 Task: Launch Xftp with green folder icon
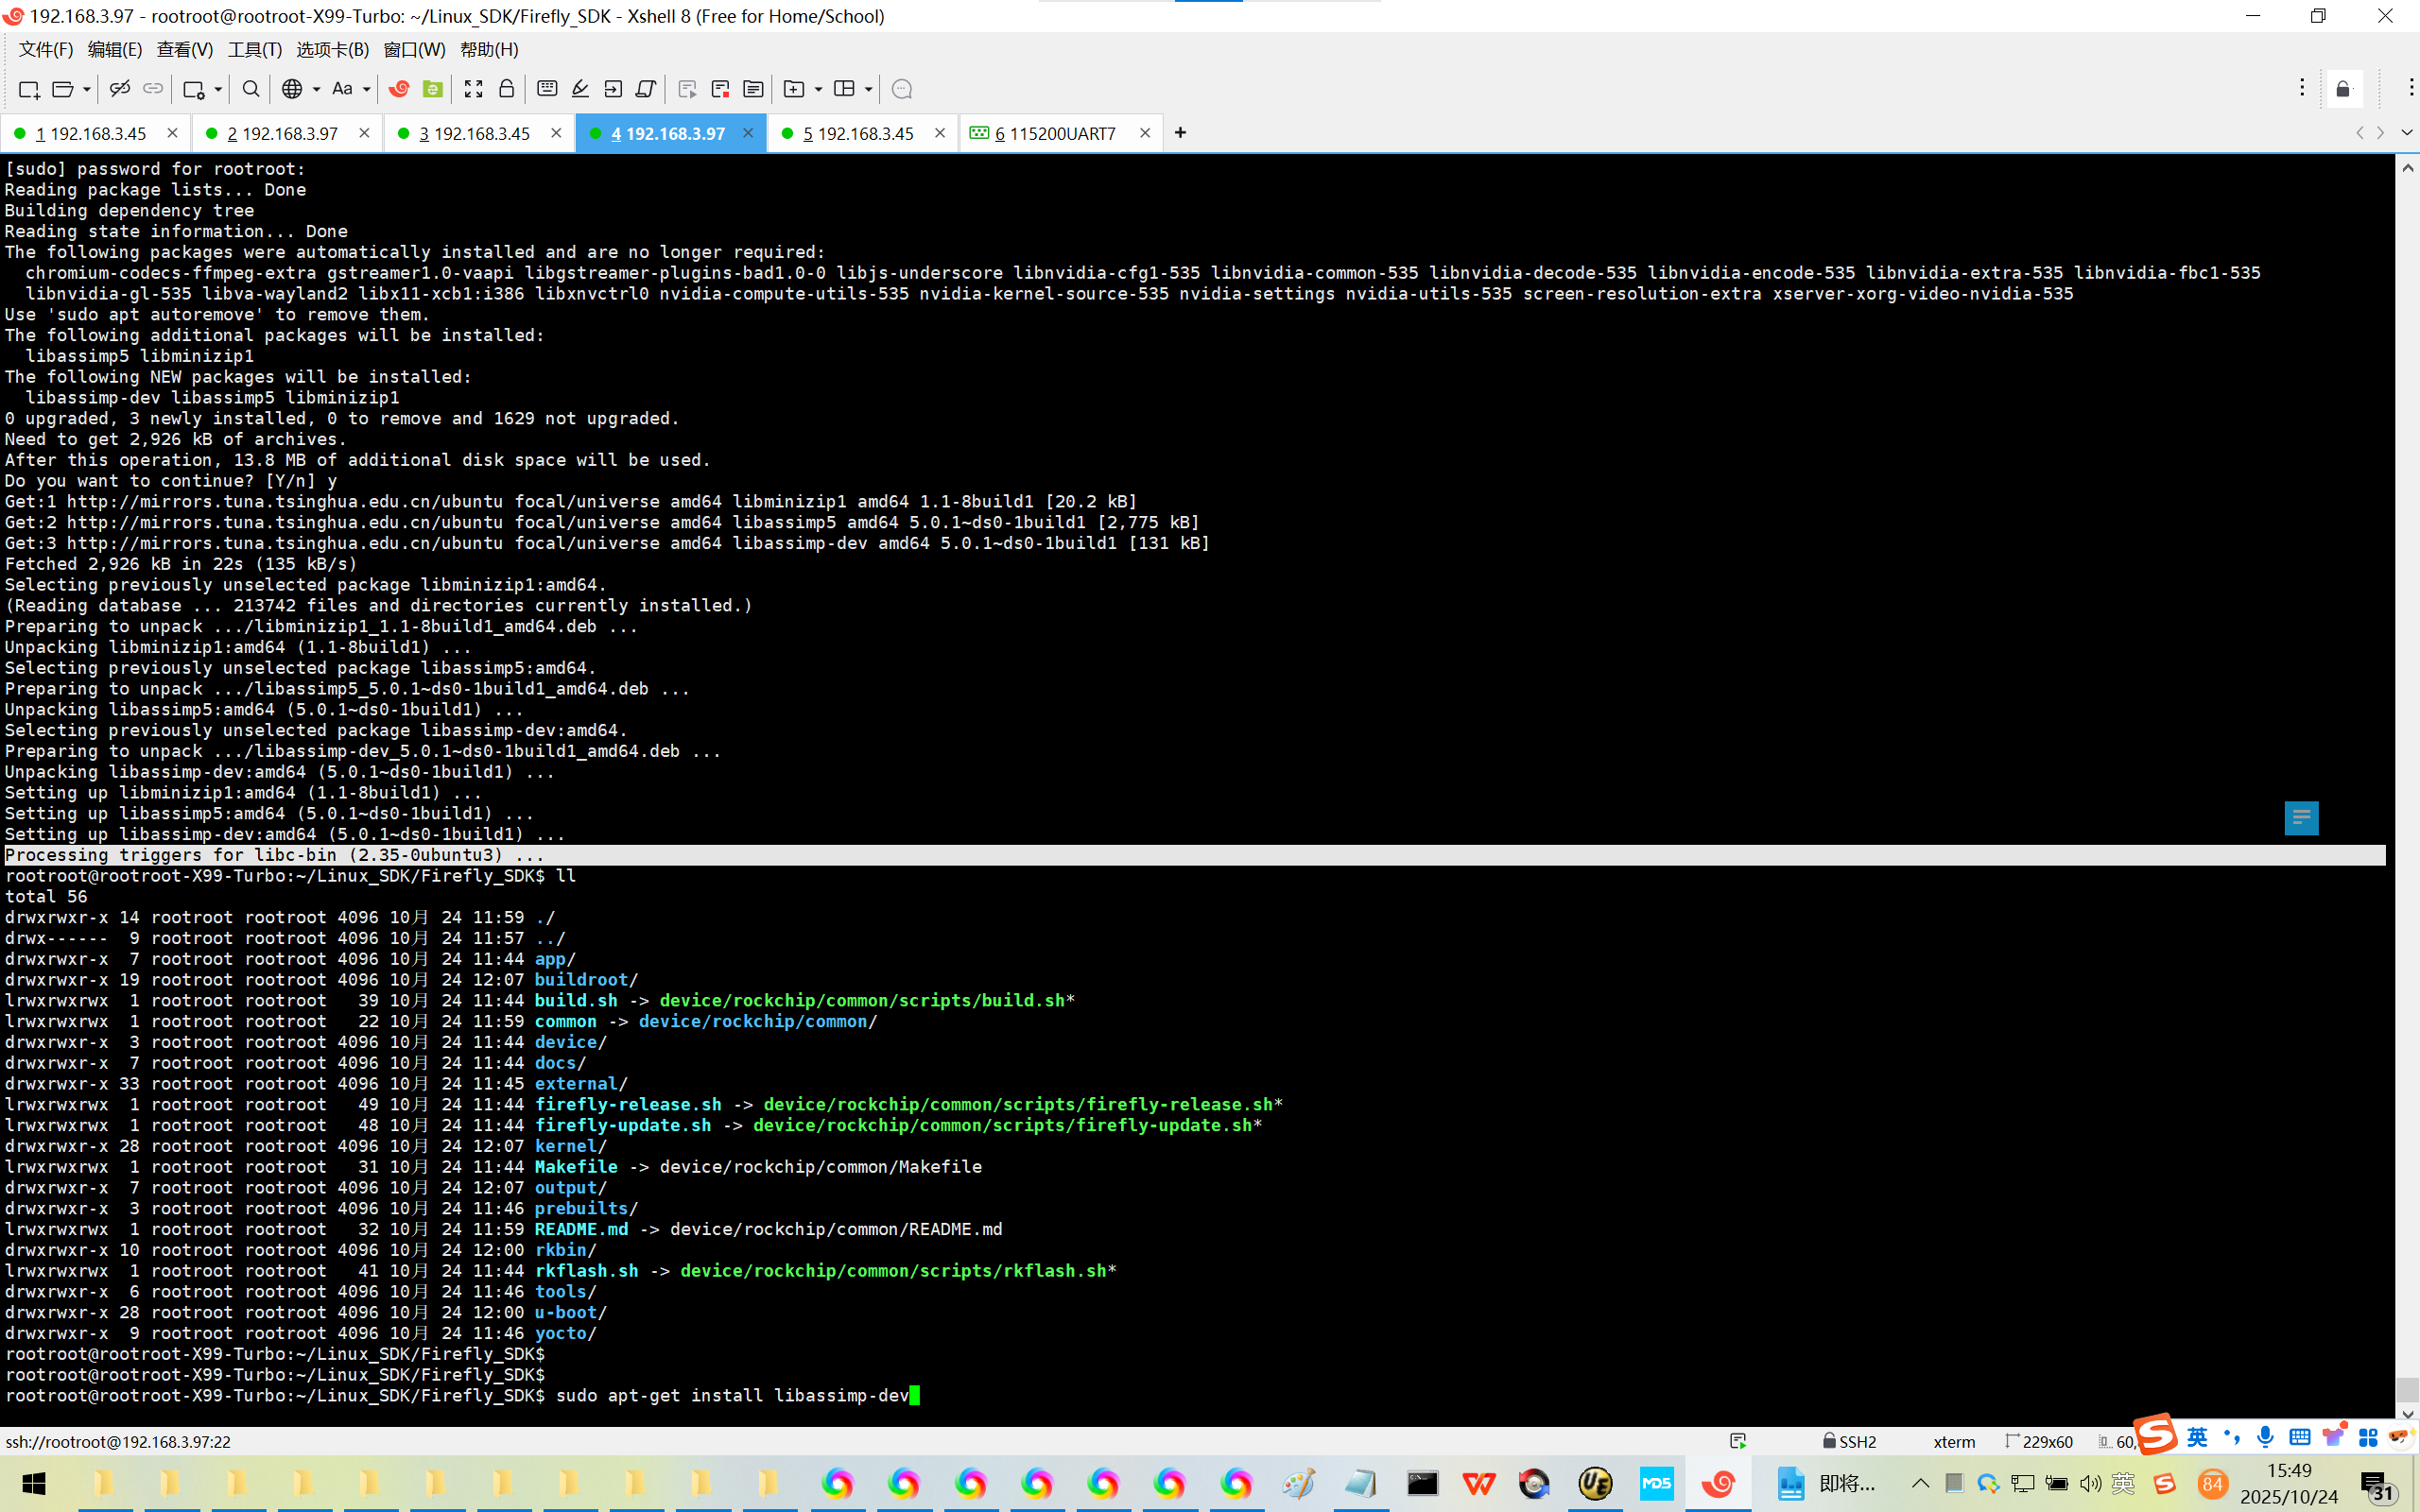coord(433,89)
